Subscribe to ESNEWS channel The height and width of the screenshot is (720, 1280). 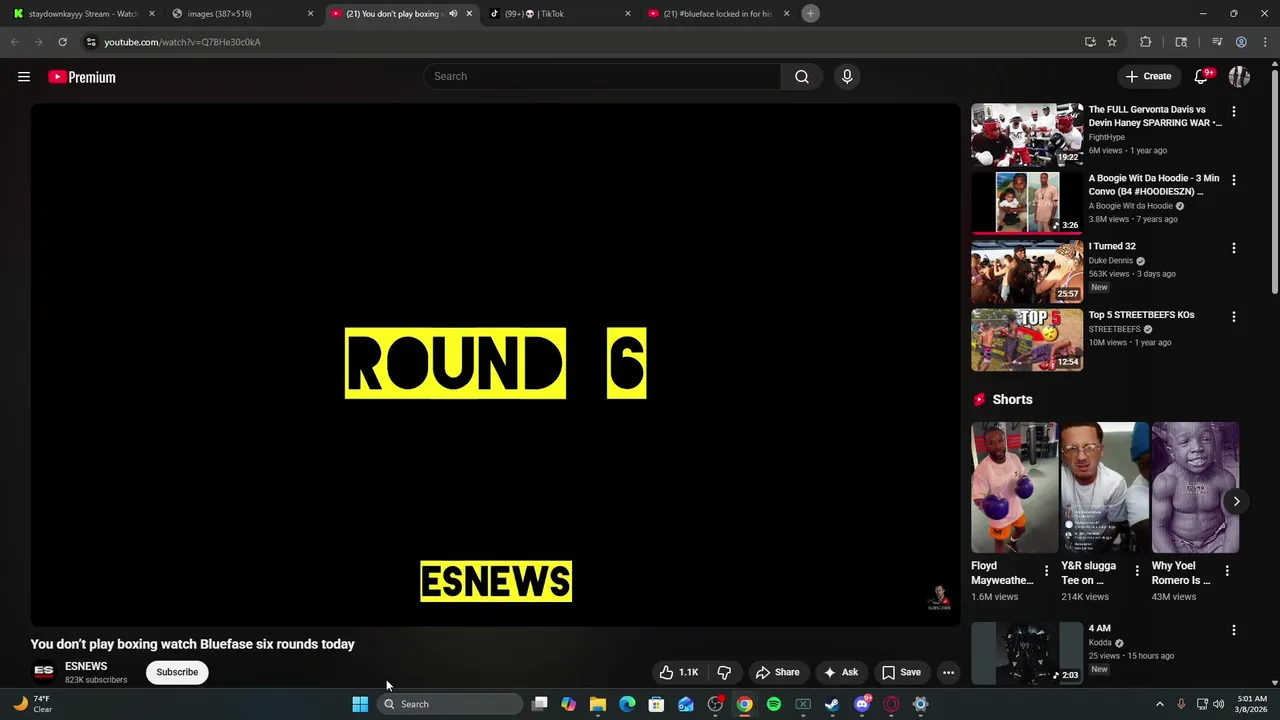tap(177, 672)
